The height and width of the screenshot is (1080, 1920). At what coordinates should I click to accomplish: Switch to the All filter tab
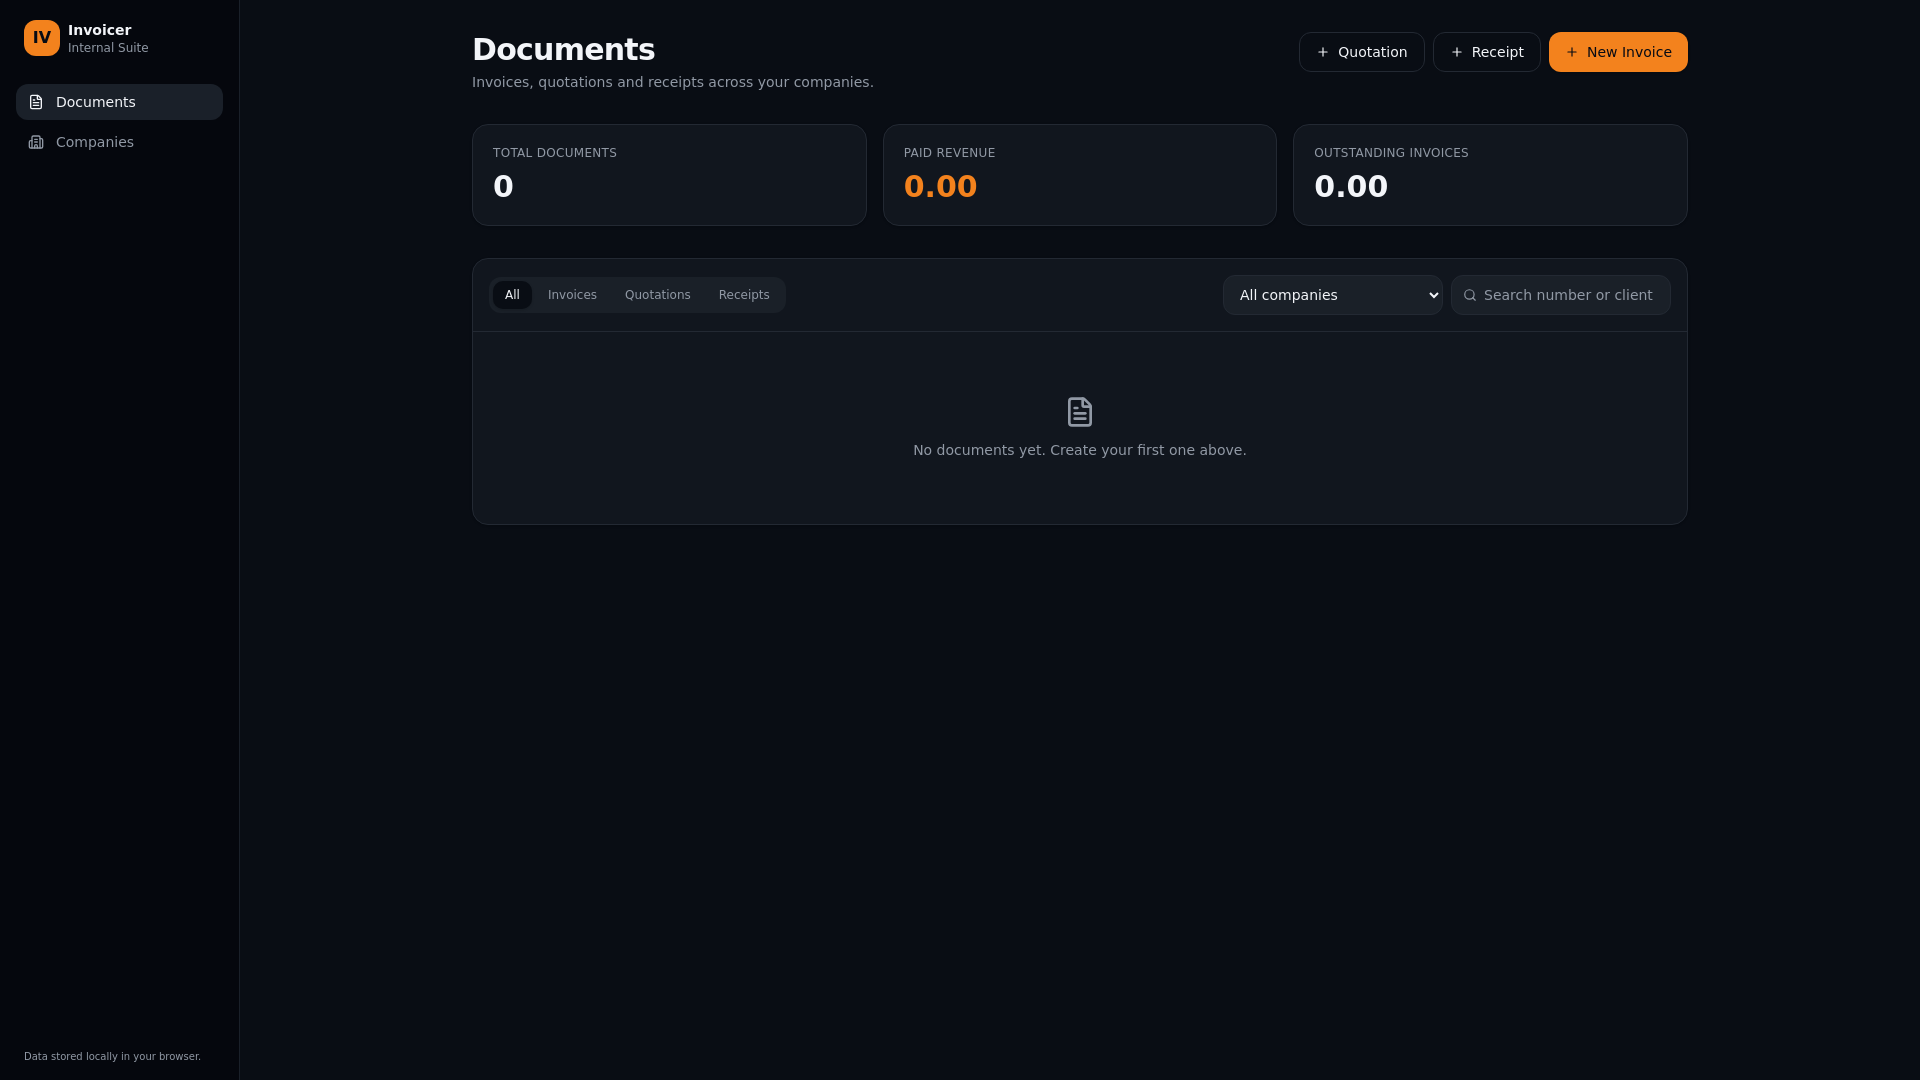tap(512, 295)
